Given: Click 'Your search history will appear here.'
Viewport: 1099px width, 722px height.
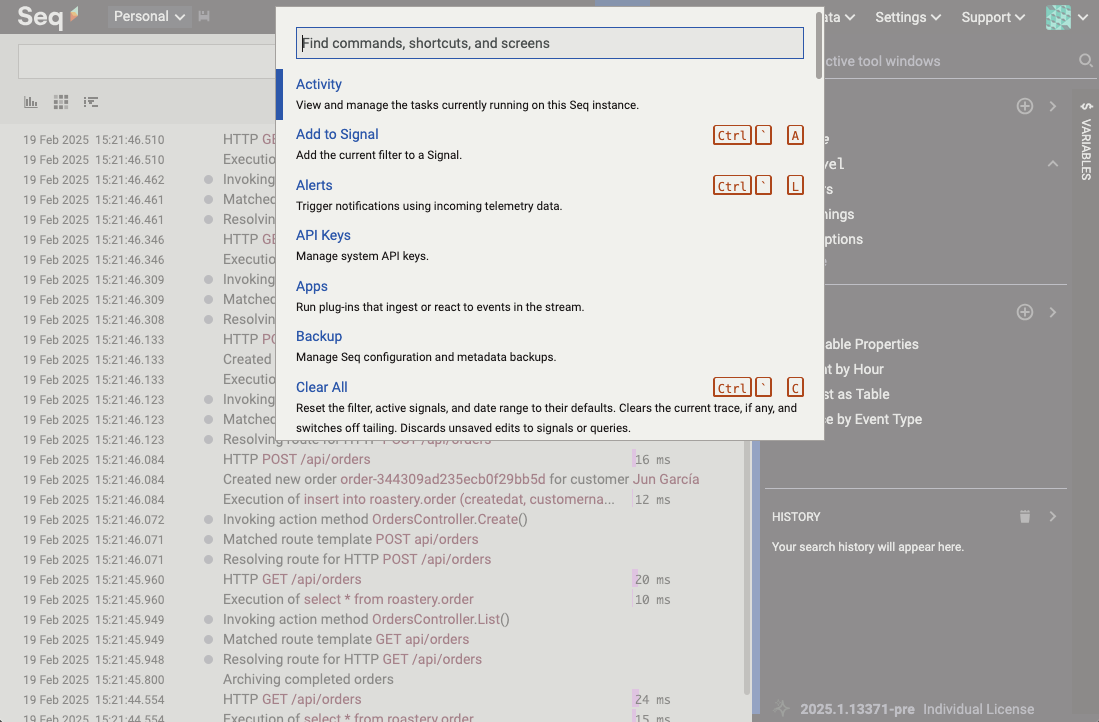Looking at the screenshot, I should (868, 547).
